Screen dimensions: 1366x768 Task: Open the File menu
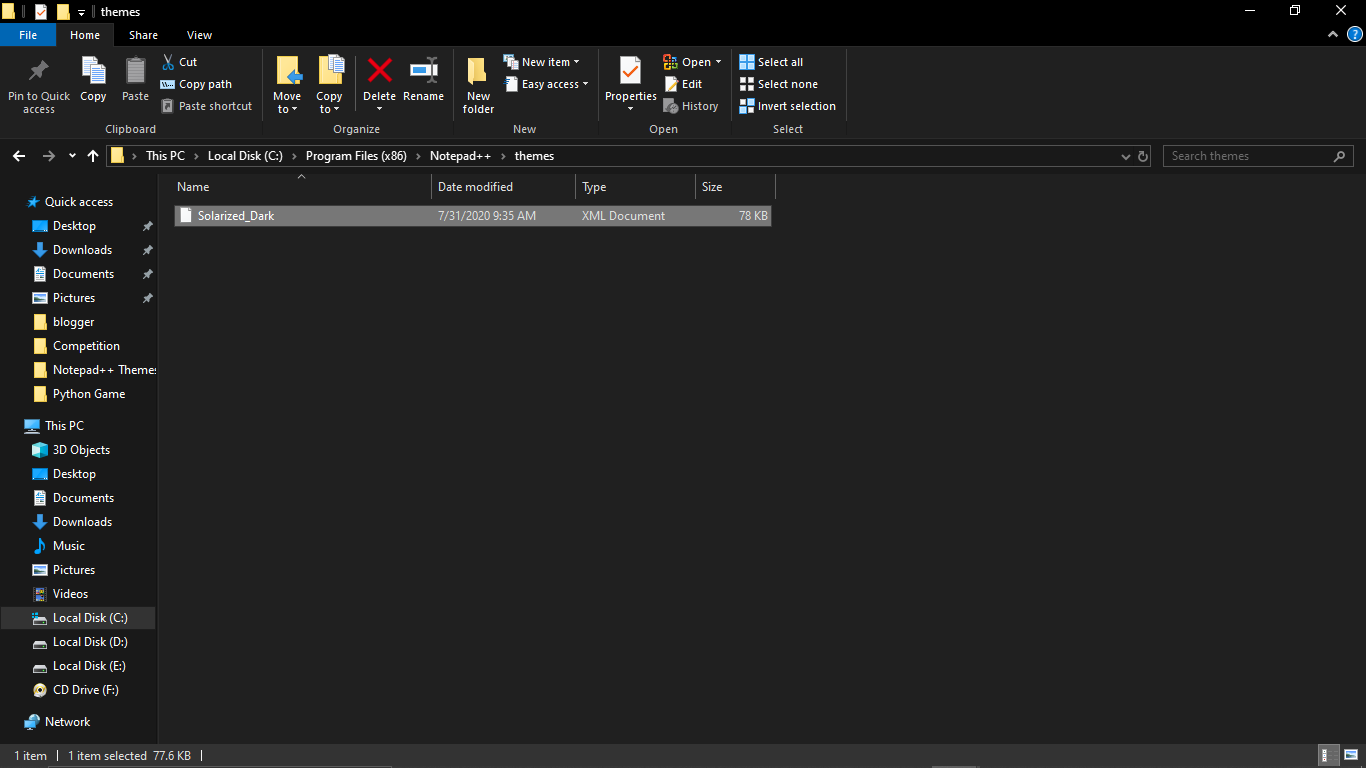[x=28, y=34]
